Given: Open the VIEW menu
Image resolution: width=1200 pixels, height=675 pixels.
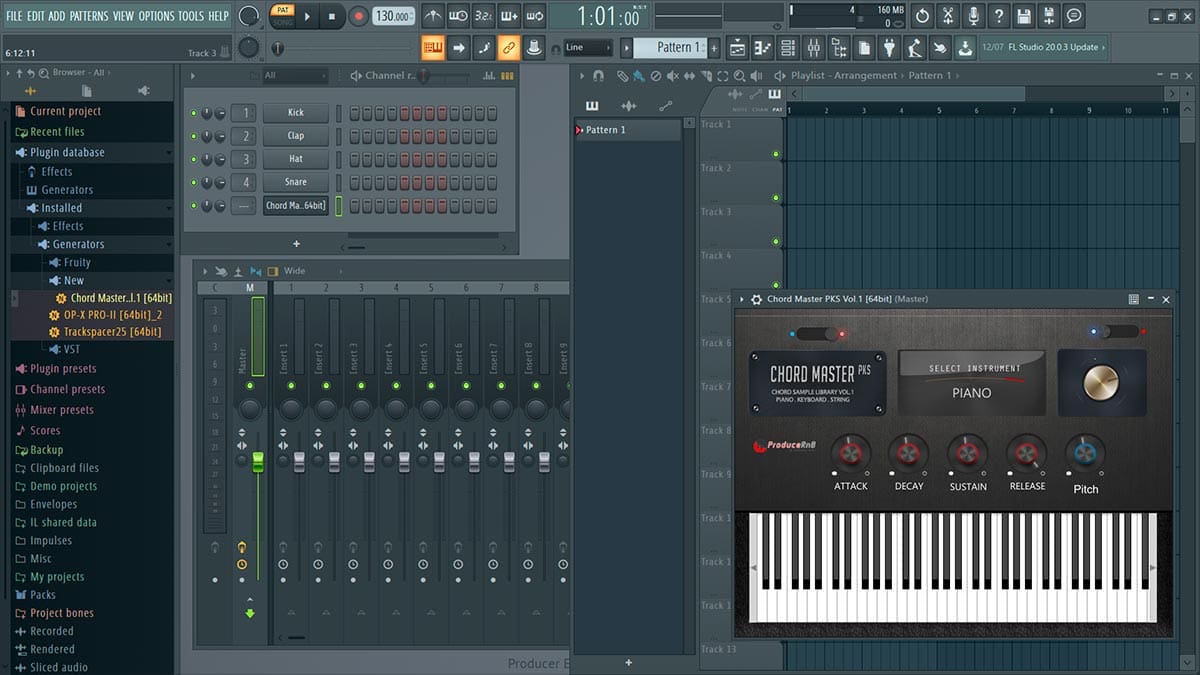Looking at the screenshot, I should [x=123, y=16].
